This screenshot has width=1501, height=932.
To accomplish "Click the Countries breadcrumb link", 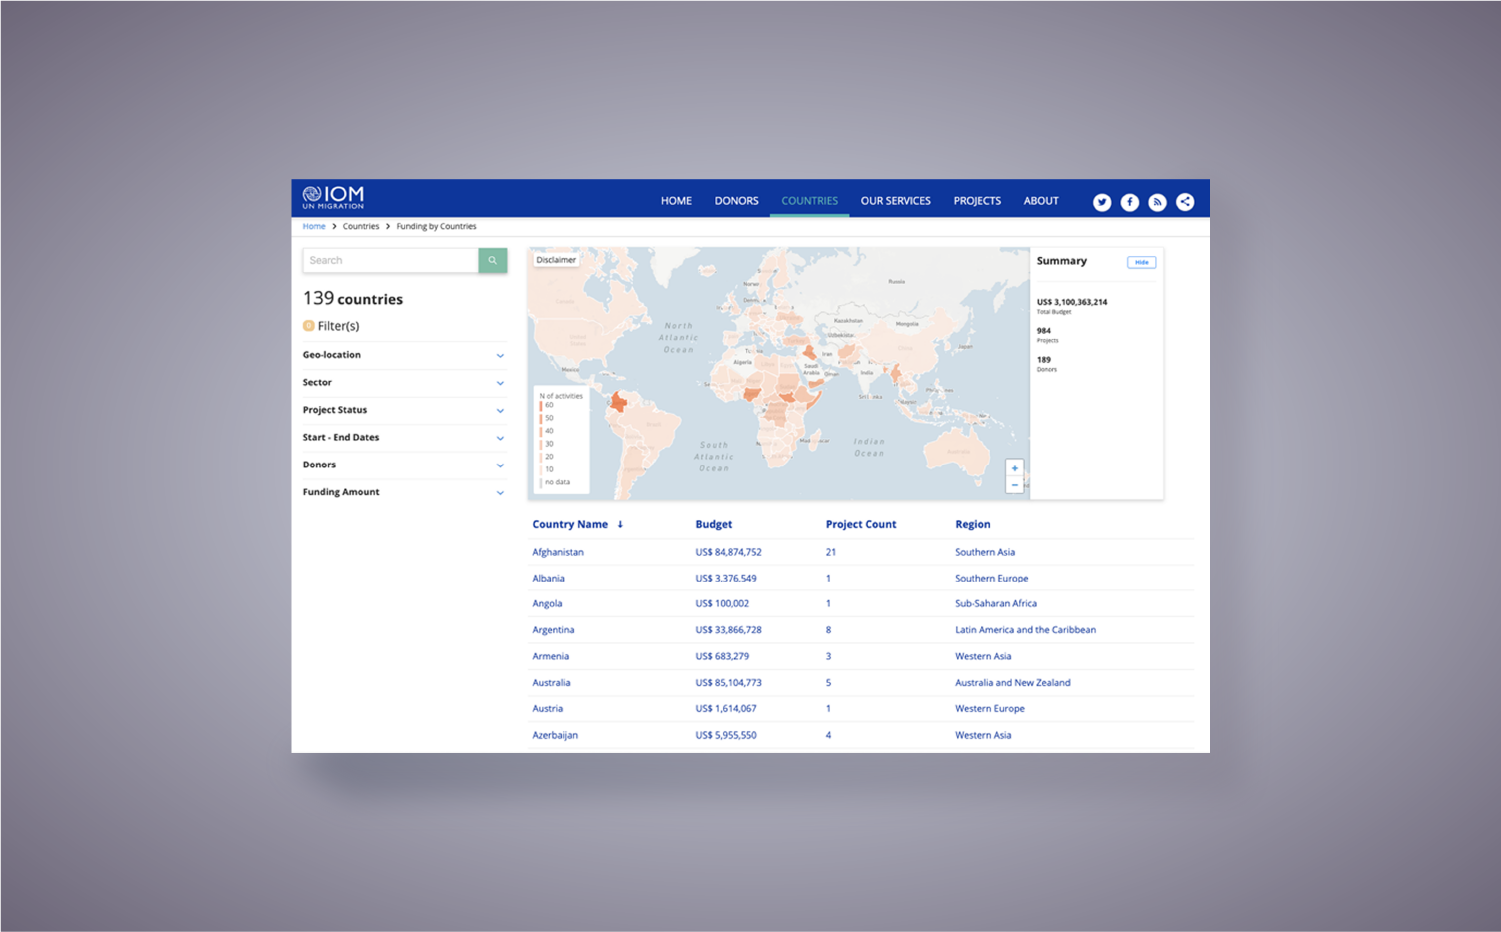I will coord(361,226).
